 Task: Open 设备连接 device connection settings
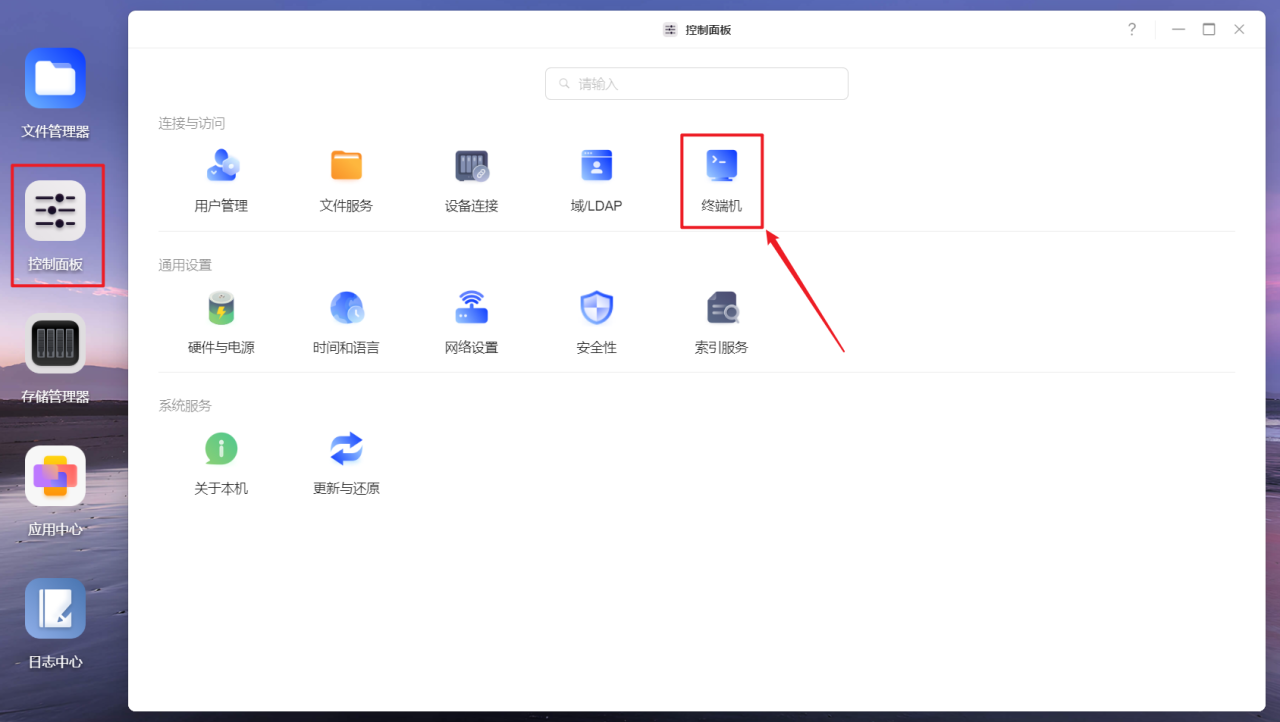[471, 165]
